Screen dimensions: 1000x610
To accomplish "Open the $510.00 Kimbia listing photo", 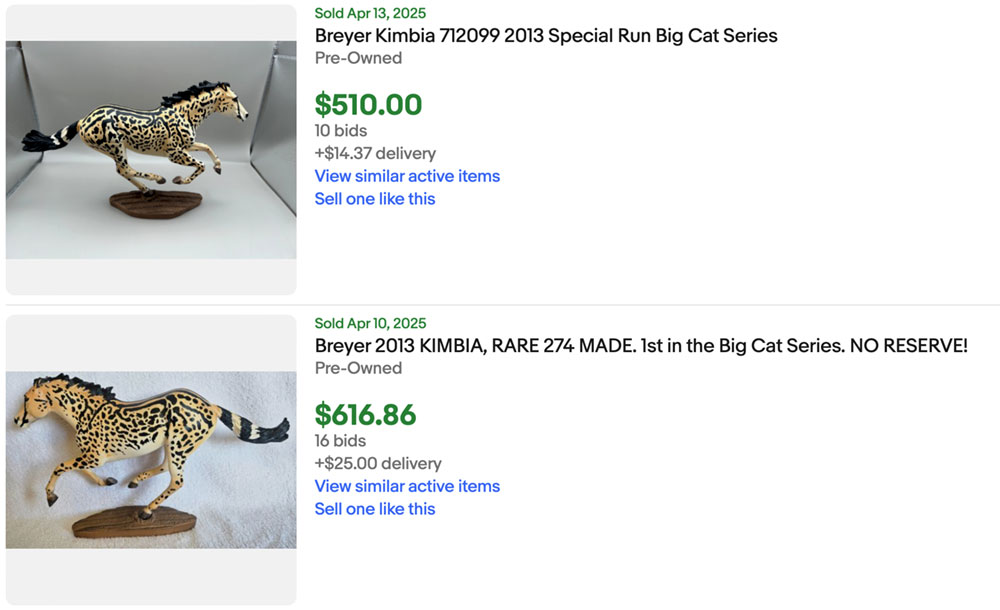I will (x=151, y=150).
